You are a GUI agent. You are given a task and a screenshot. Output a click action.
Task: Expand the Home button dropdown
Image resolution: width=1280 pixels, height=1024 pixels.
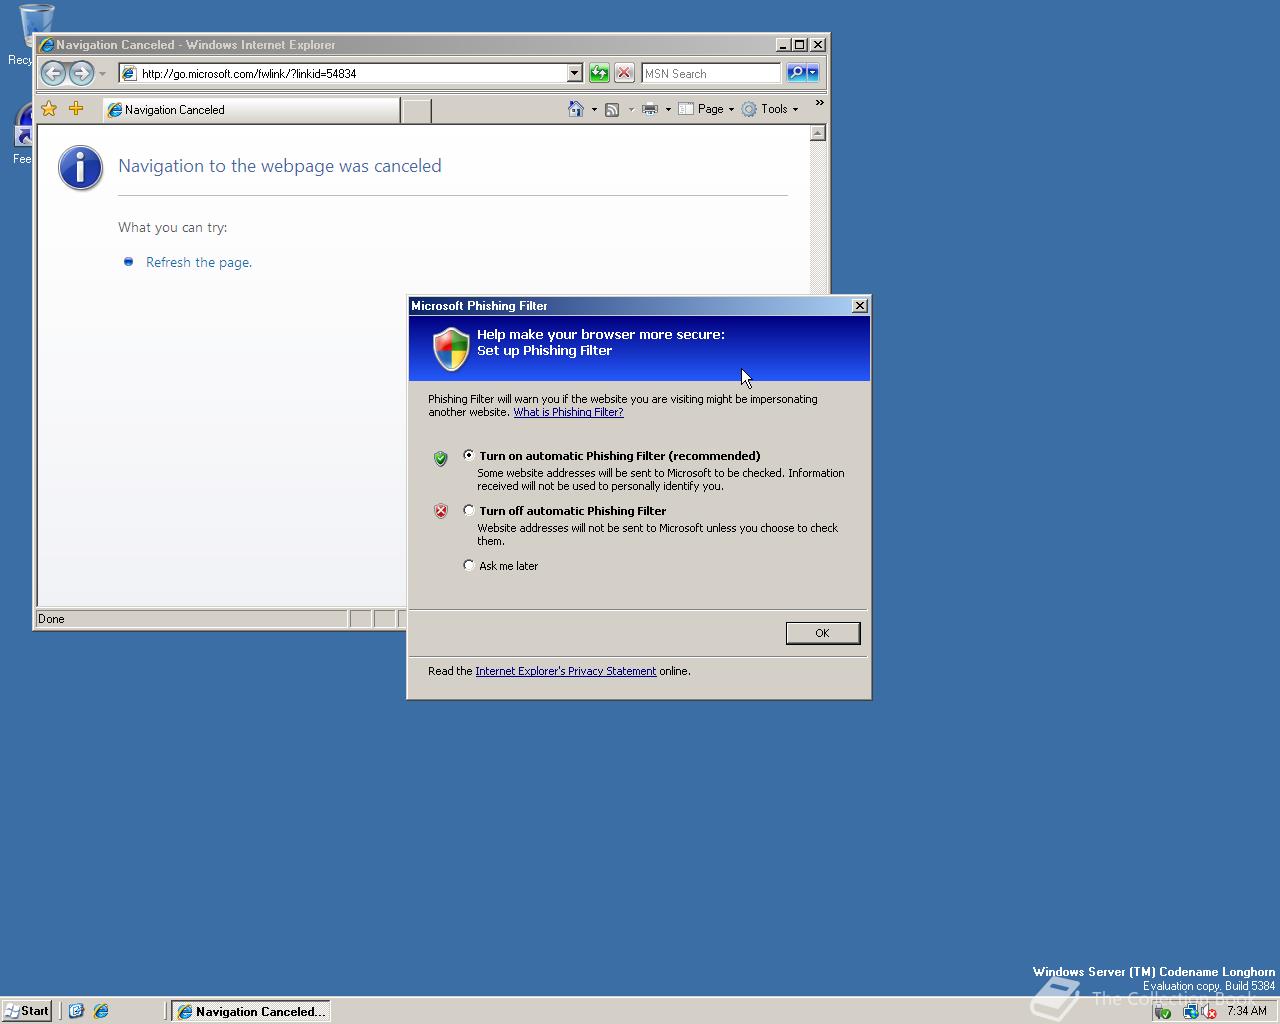[x=594, y=110]
